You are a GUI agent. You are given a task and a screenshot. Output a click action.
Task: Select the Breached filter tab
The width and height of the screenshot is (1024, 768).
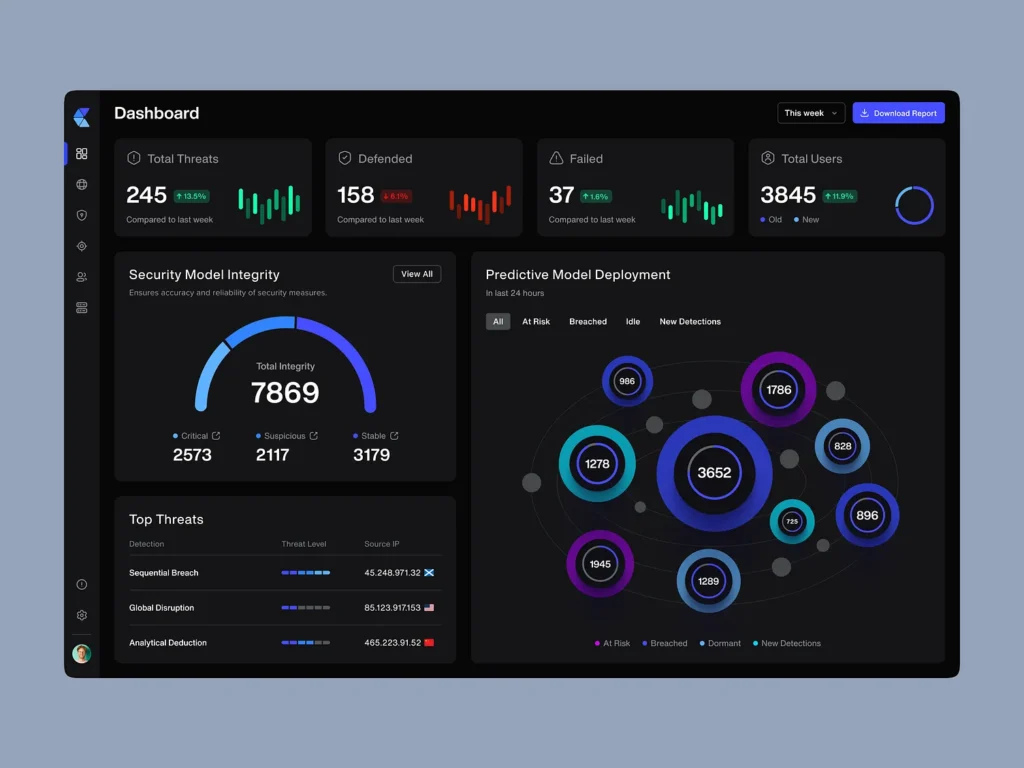(x=588, y=322)
